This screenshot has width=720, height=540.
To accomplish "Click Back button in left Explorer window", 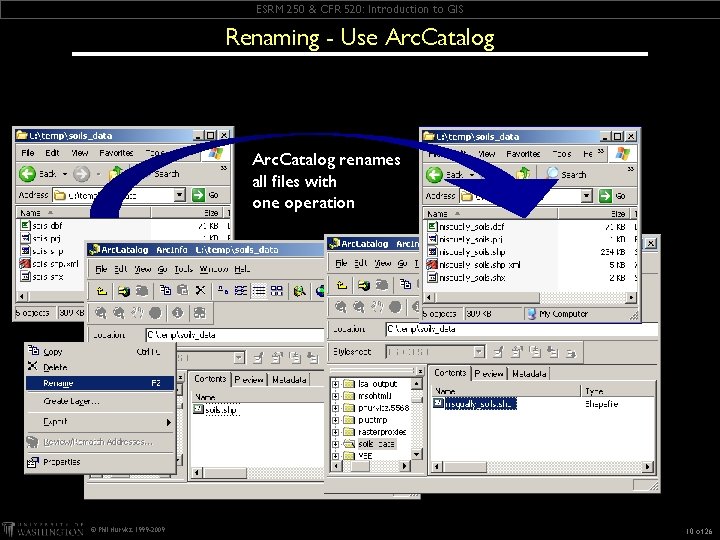I will (43, 174).
